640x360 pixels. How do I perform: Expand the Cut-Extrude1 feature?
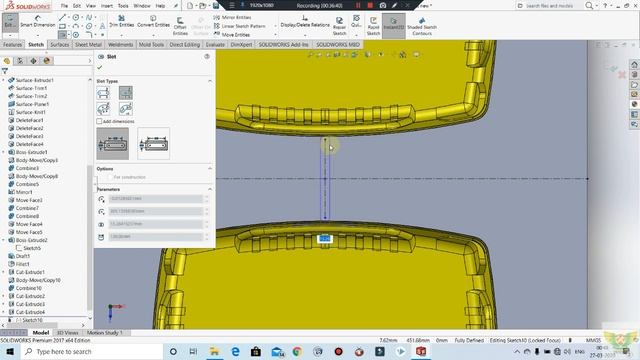tap(4, 272)
